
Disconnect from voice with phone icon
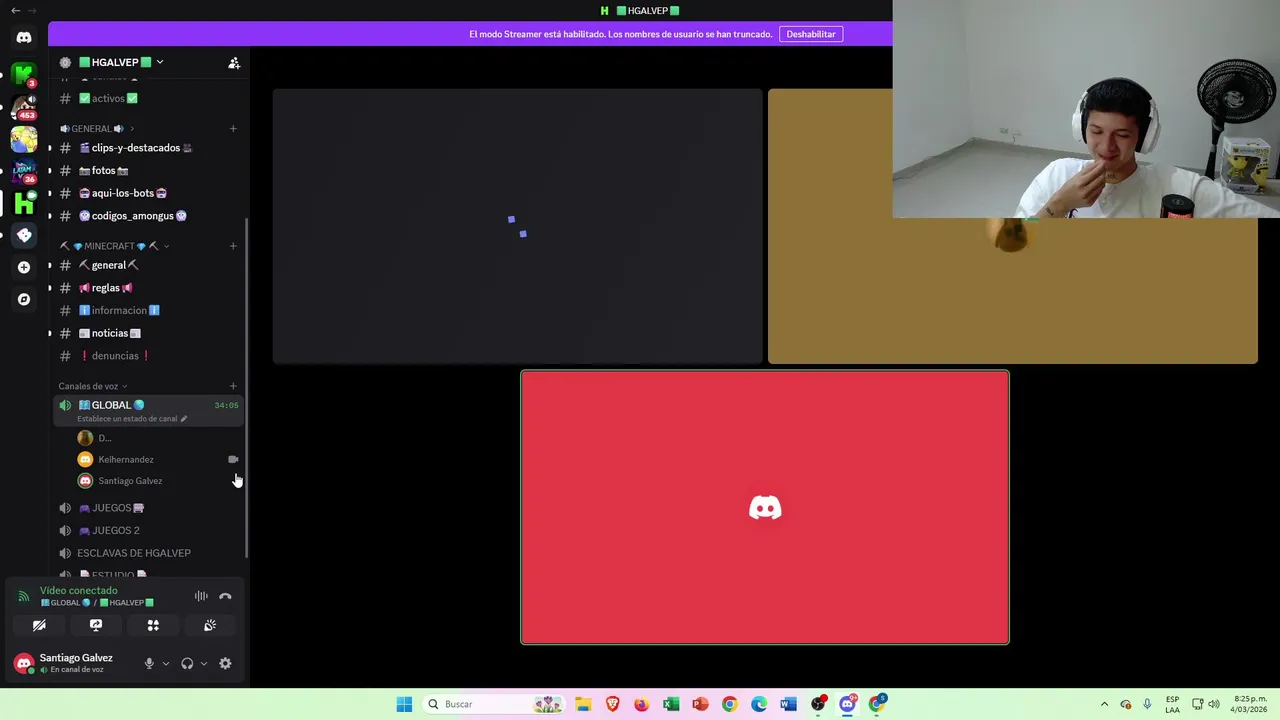pyautogui.click(x=225, y=596)
